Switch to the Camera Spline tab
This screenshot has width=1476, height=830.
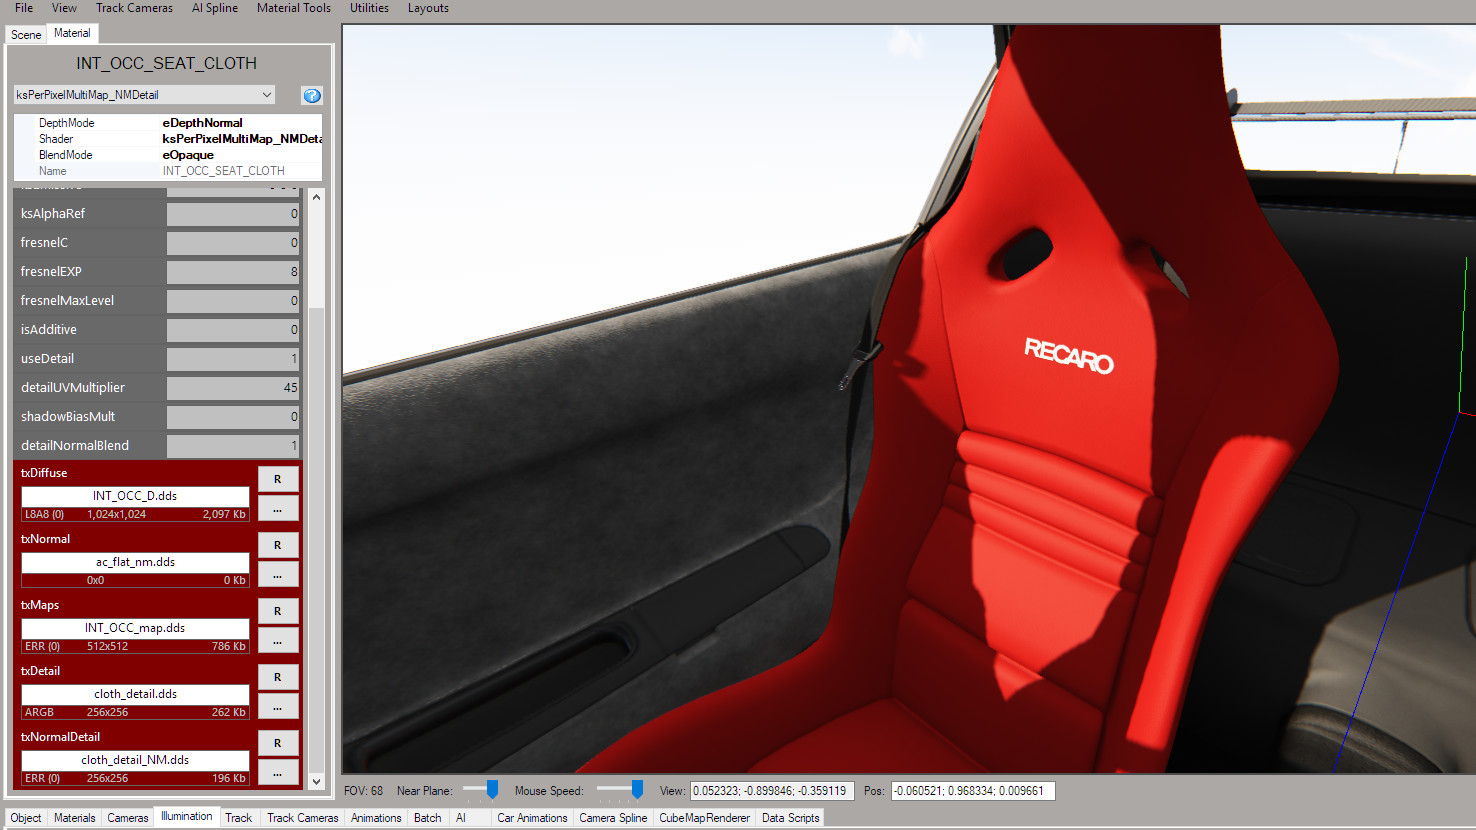[x=613, y=818]
